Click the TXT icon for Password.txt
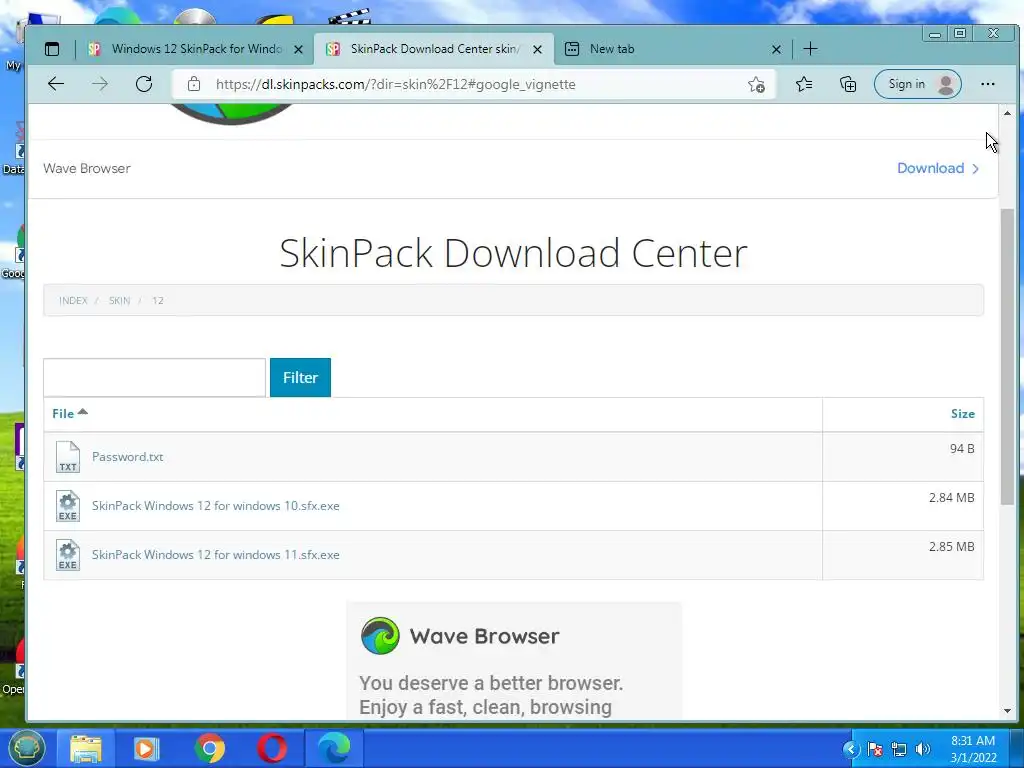1024x768 pixels. pos(68,456)
